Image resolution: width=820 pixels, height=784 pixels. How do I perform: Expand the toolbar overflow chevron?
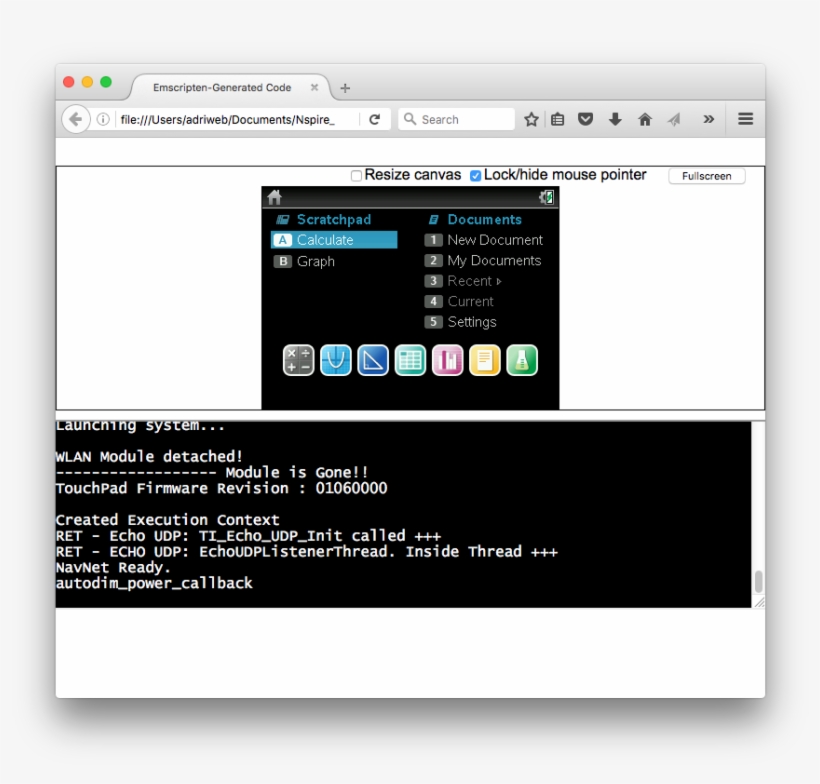point(709,119)
